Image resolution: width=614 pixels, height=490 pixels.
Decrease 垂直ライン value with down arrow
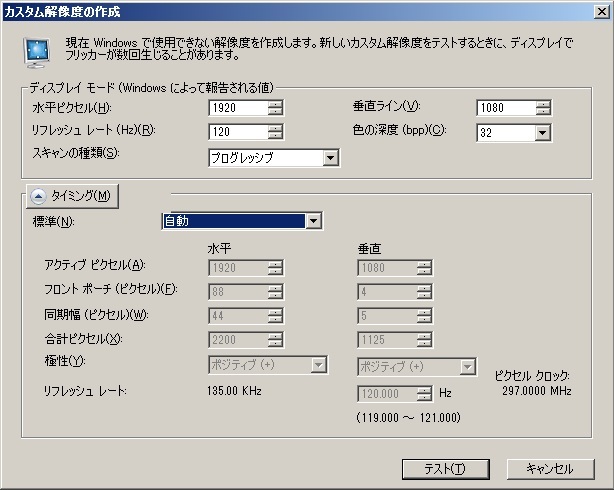[x=542, y=112]
